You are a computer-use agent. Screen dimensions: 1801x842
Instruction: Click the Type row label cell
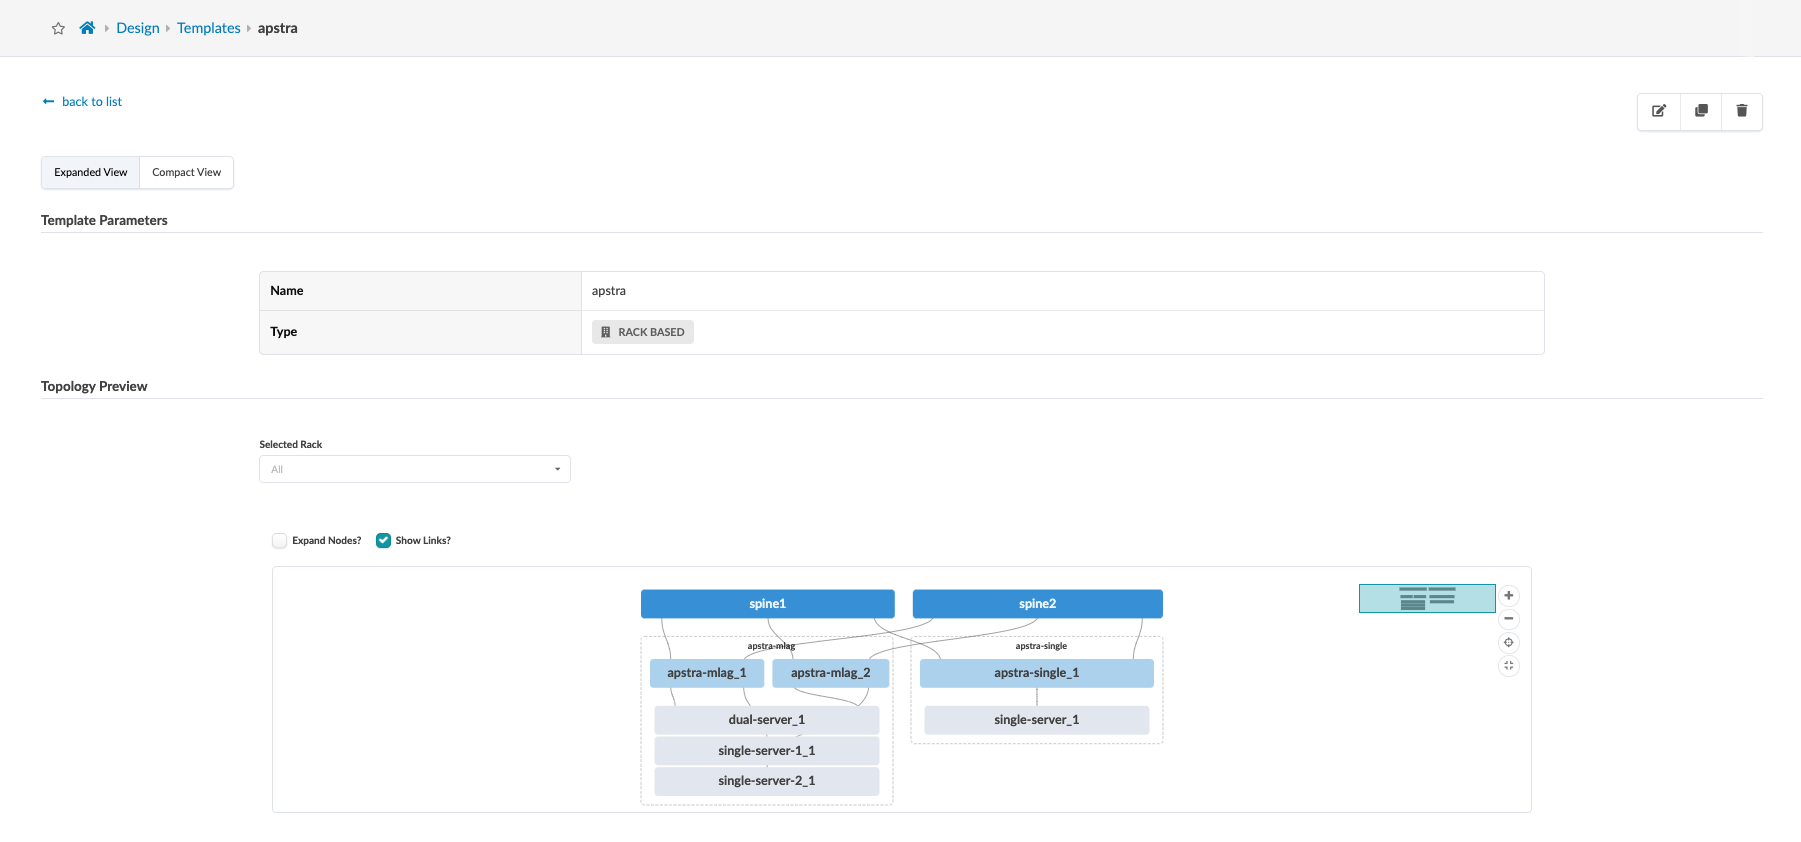tap(420, 332)
